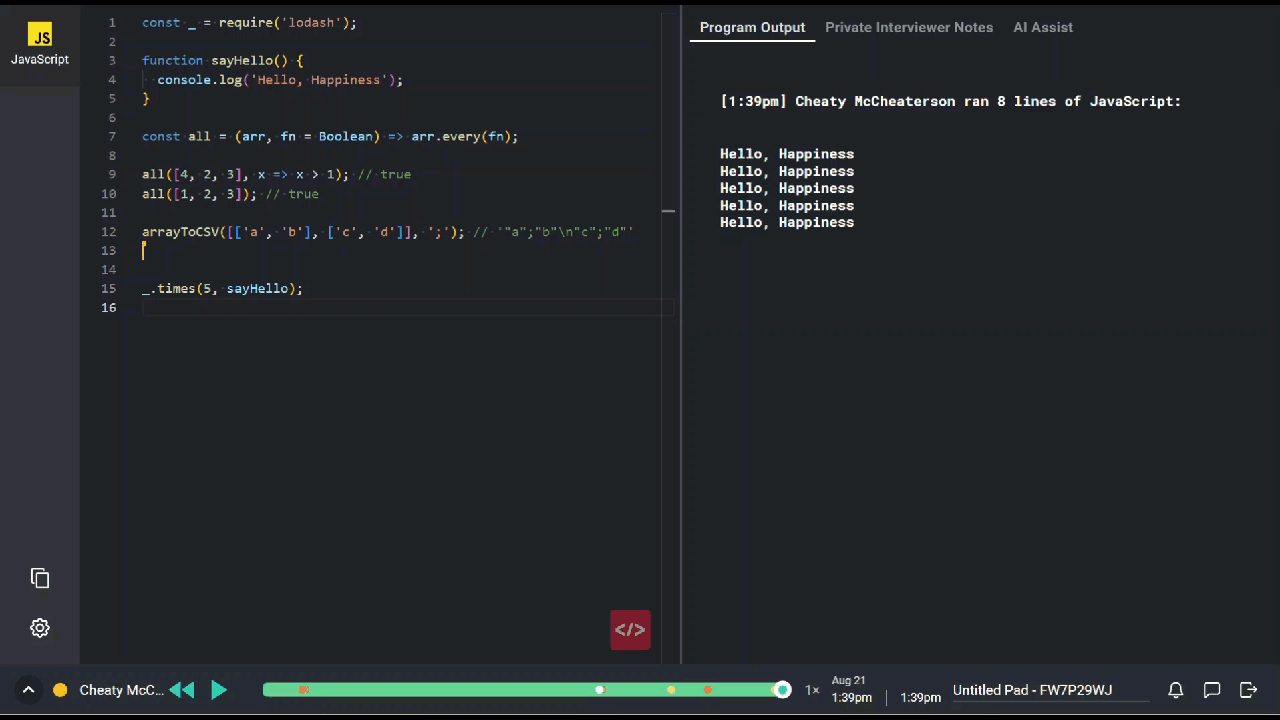This screenshot has height=720, width=1280.
Task: Open the settings gear in sidebar
Action: [40, 628]
